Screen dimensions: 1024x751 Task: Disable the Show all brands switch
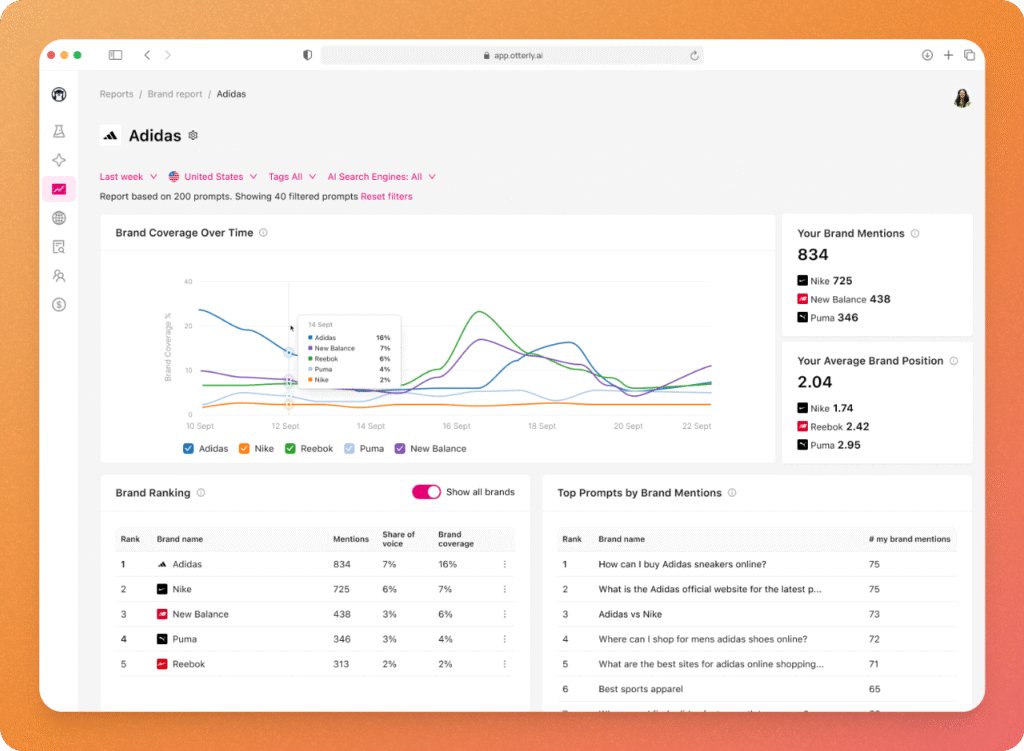(x=426, y=492)
